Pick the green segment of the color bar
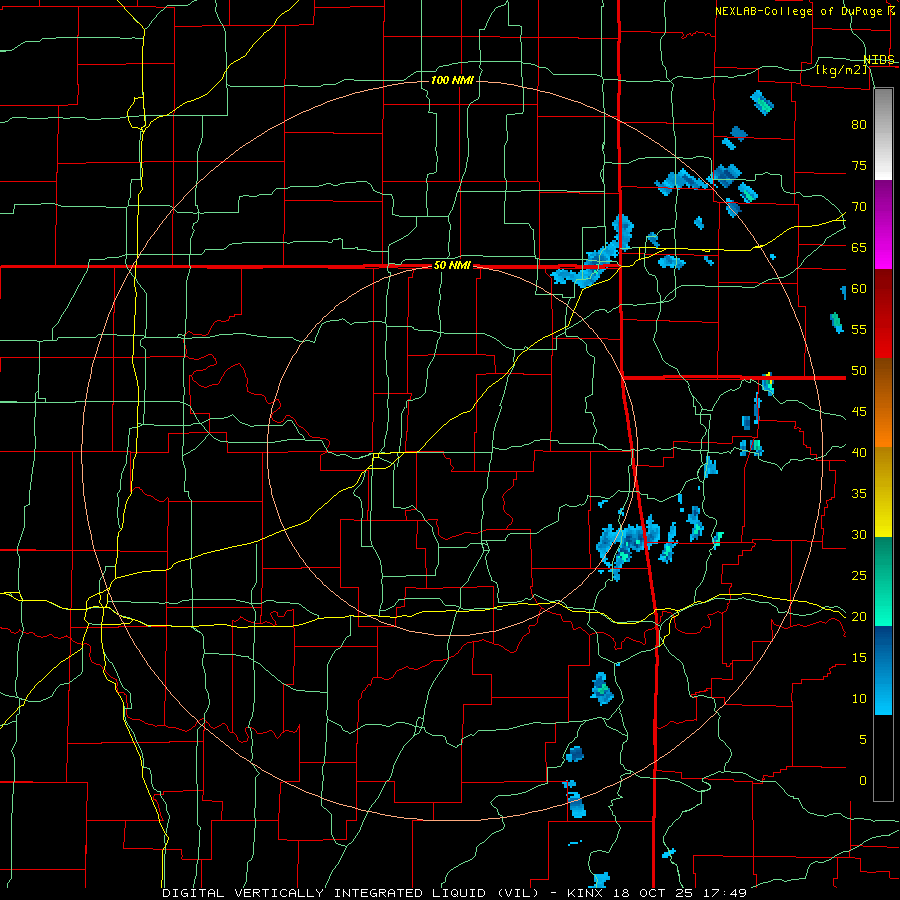 [x=883, y=581]
